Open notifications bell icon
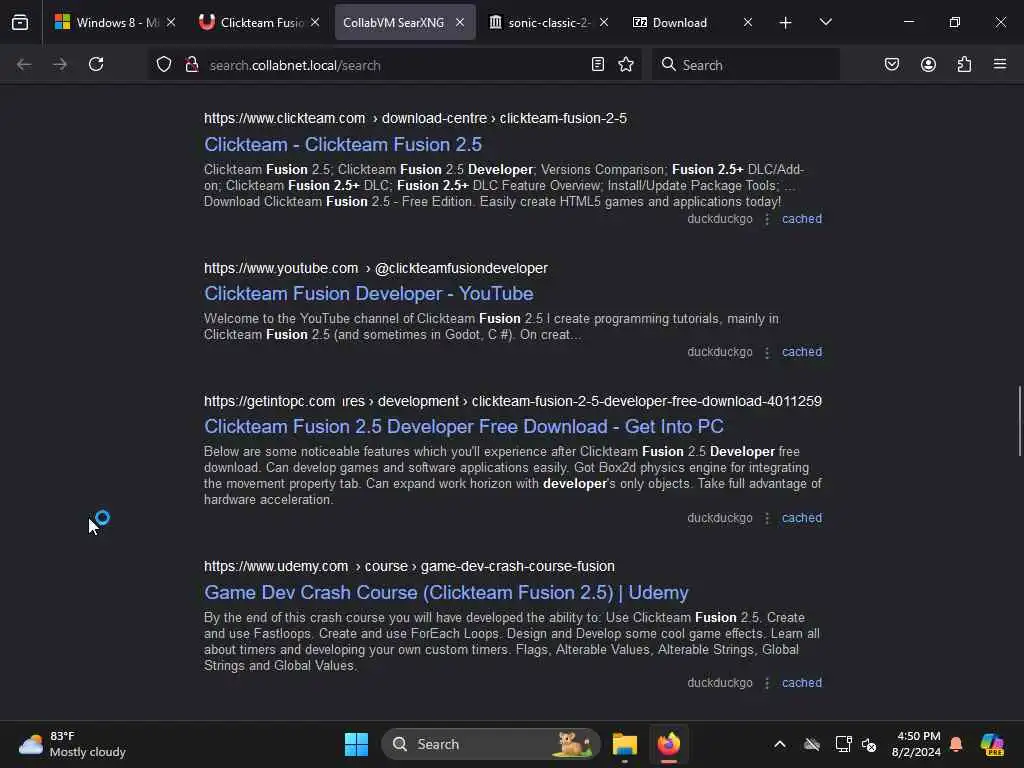Viewport: 1024px width, 768px height. point(956,744)
